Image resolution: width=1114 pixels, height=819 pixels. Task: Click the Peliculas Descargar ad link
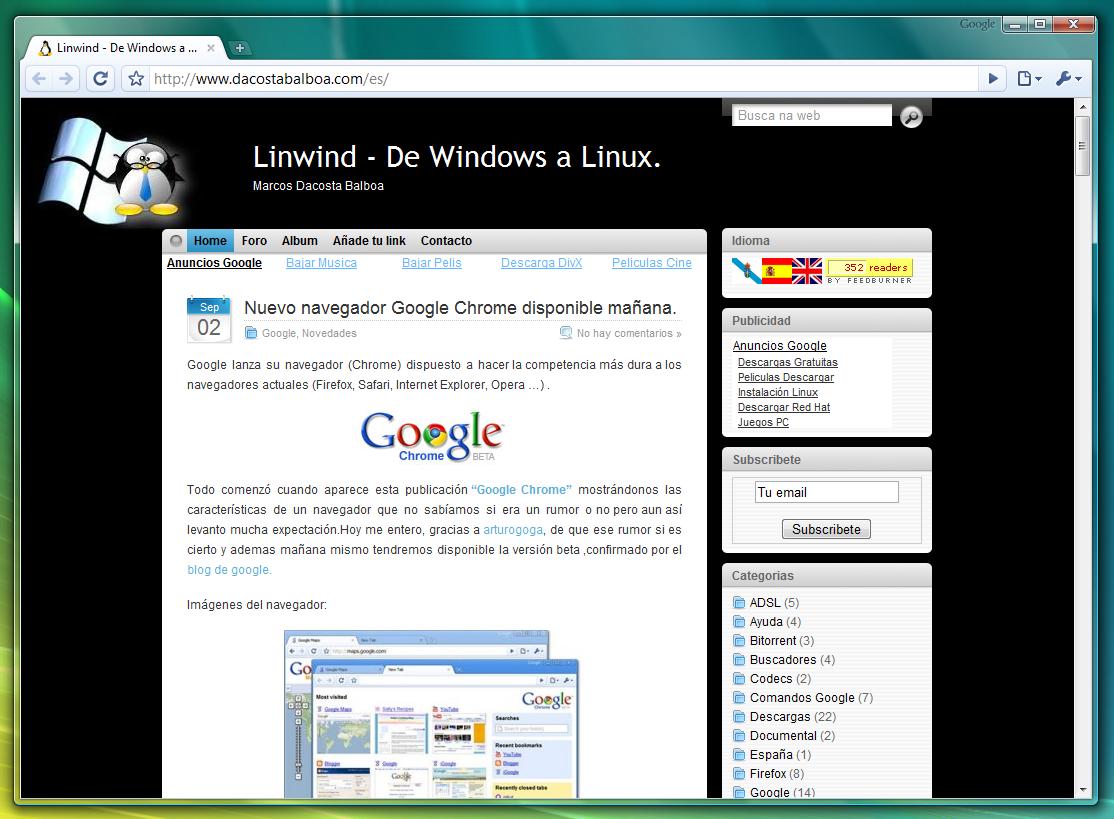point(786,377)
